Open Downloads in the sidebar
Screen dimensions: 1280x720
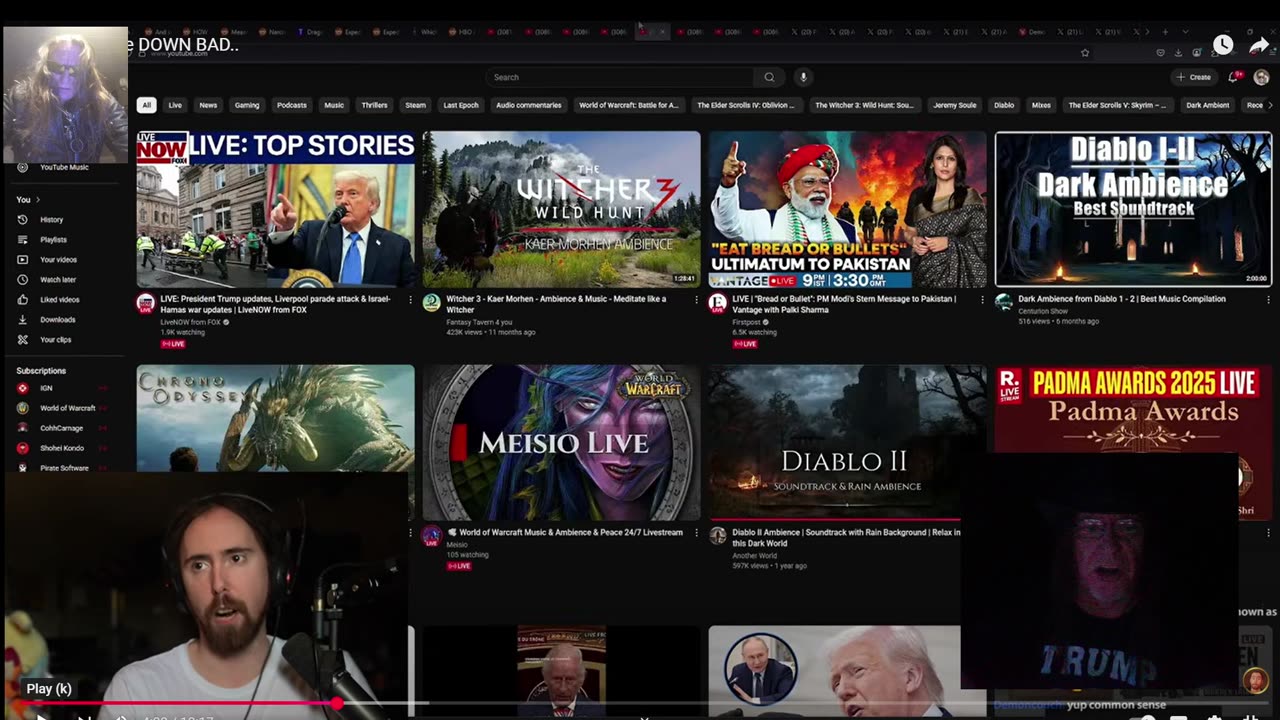tap(57, 320)
